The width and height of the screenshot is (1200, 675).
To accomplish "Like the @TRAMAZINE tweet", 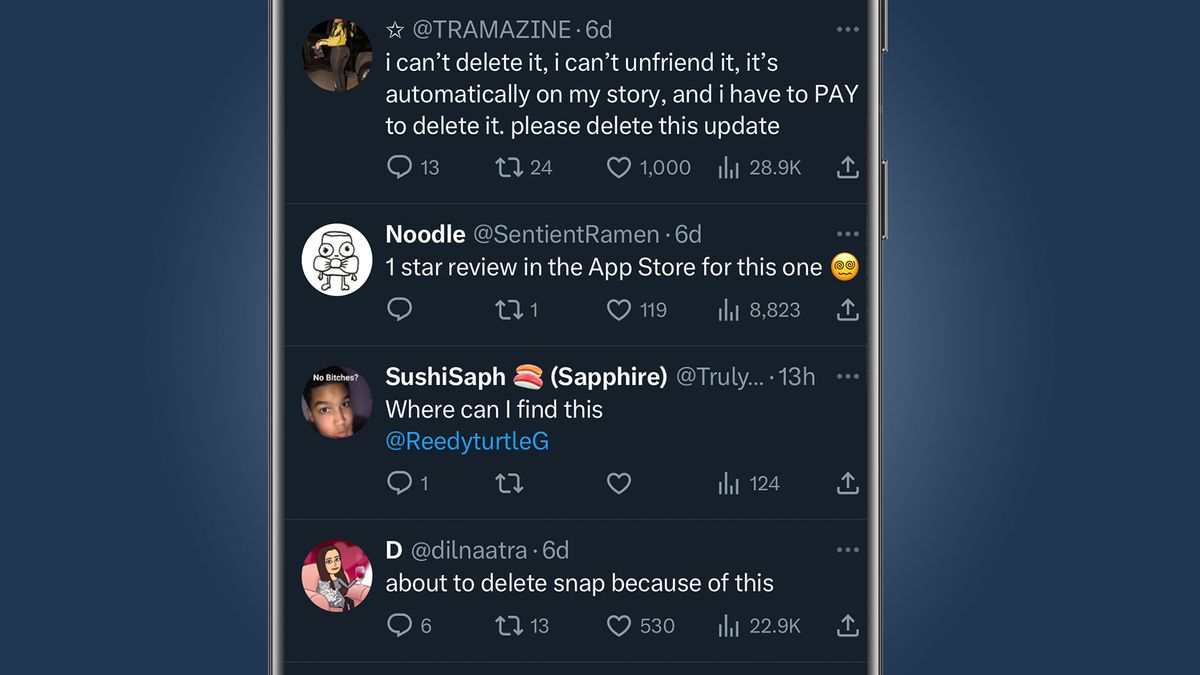I will pos(619,167).
